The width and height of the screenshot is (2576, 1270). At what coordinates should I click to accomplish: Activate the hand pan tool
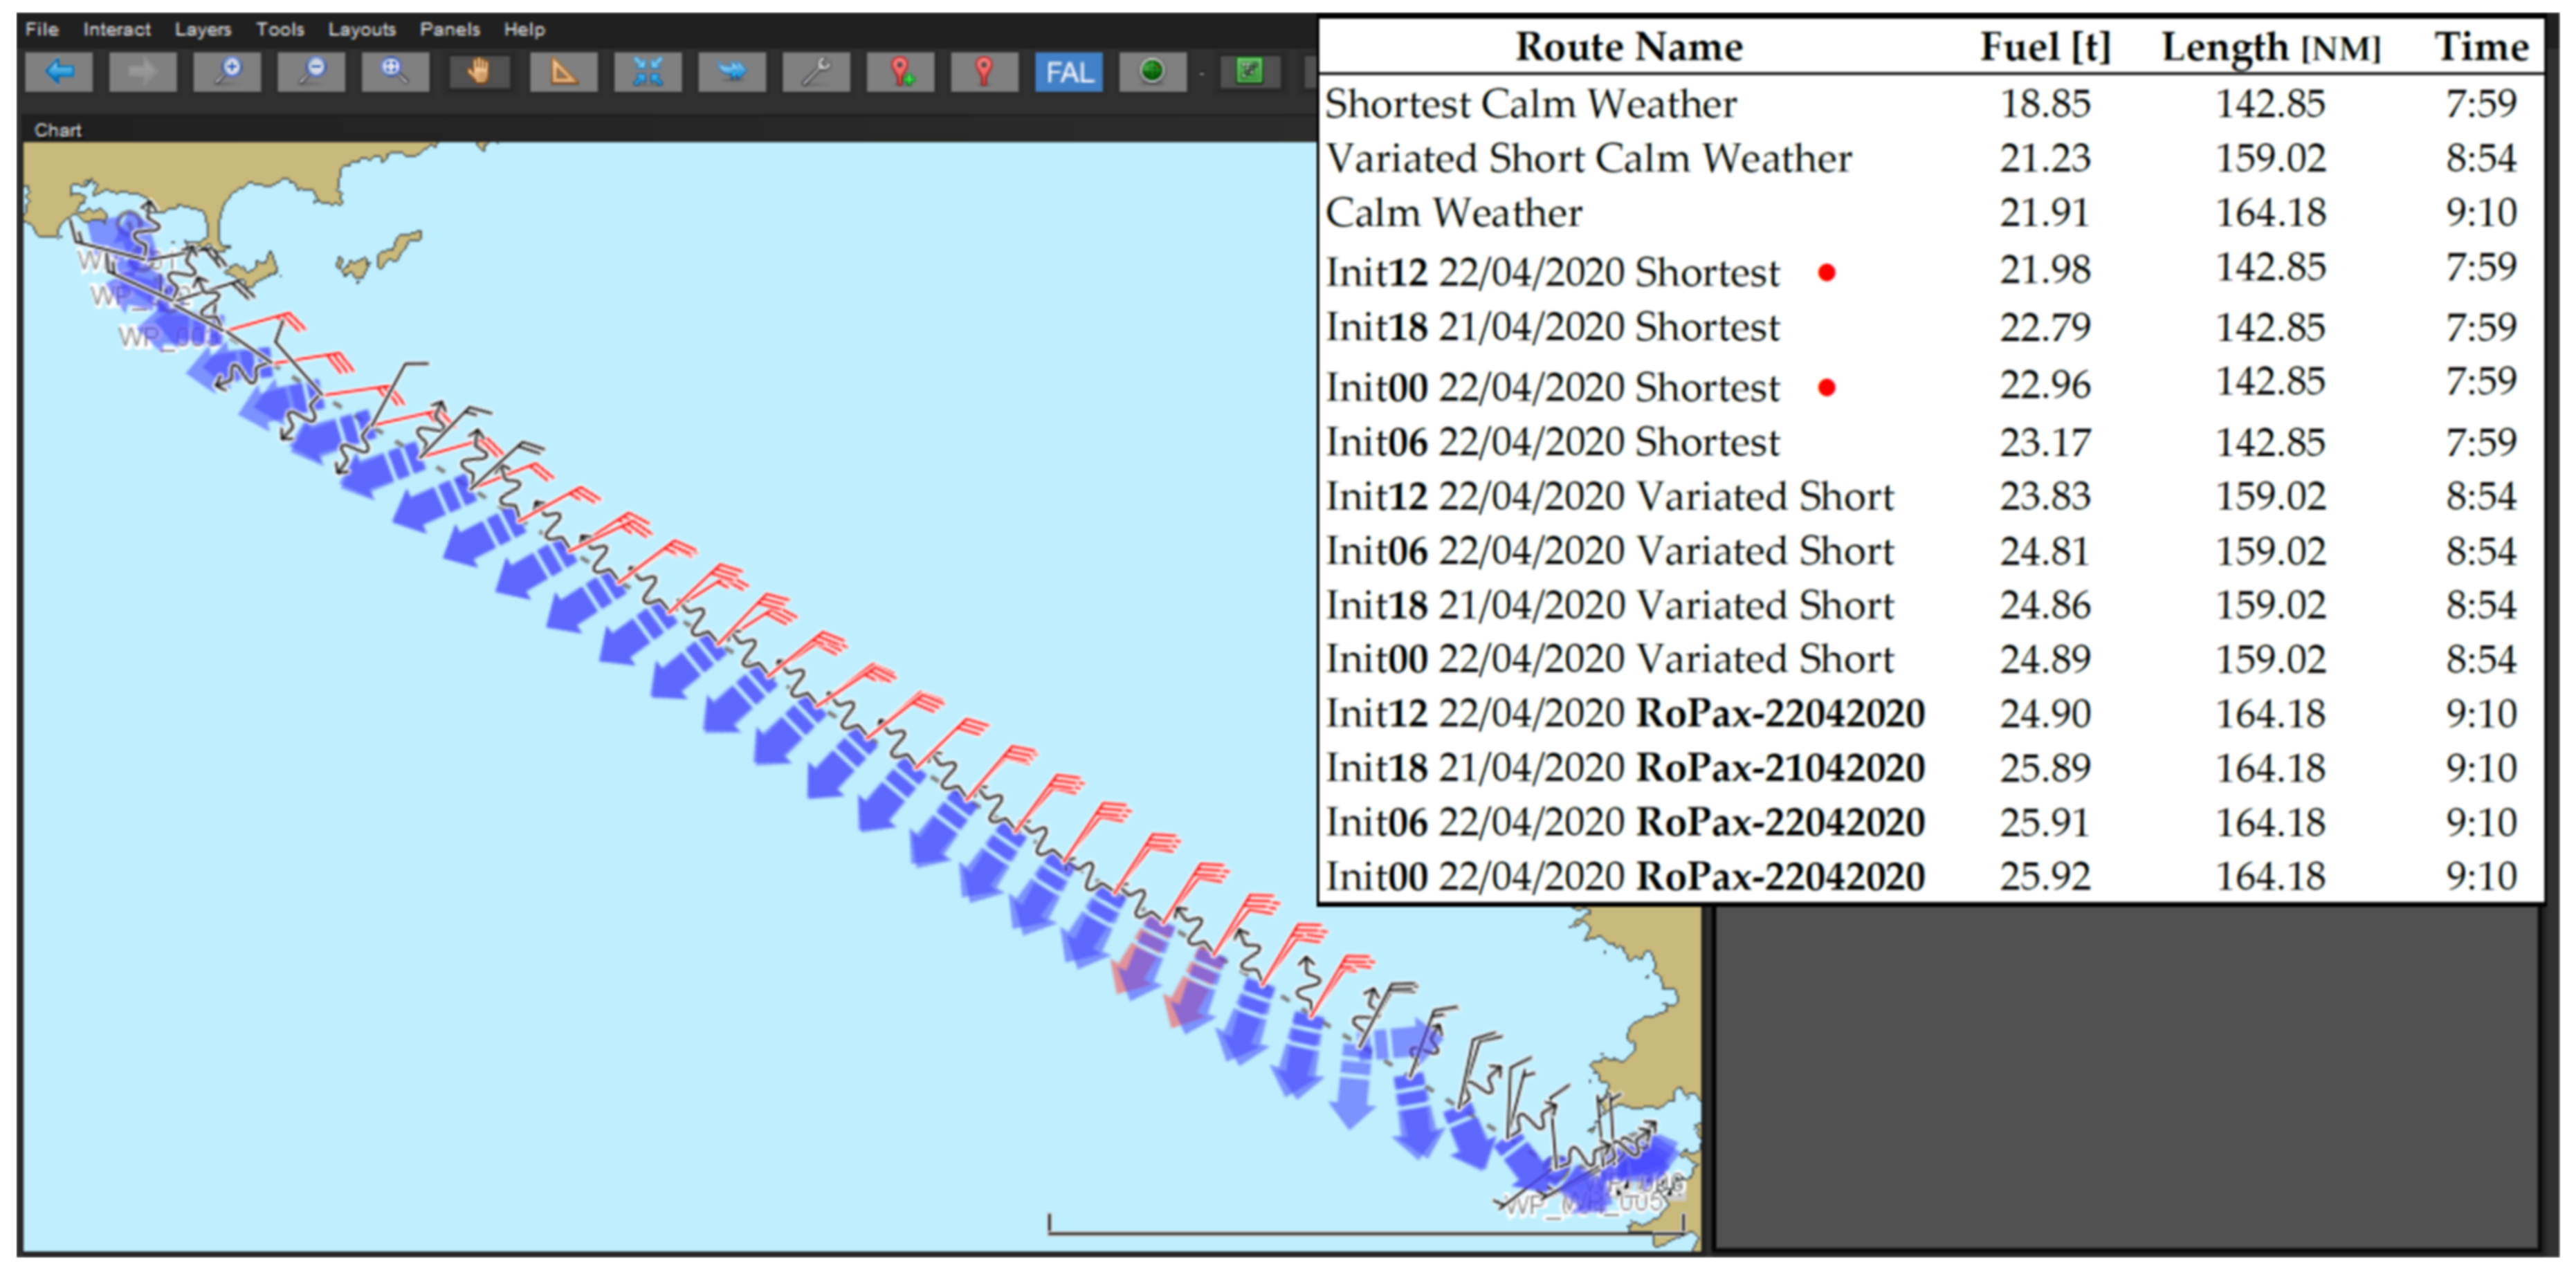click(479, 72)
